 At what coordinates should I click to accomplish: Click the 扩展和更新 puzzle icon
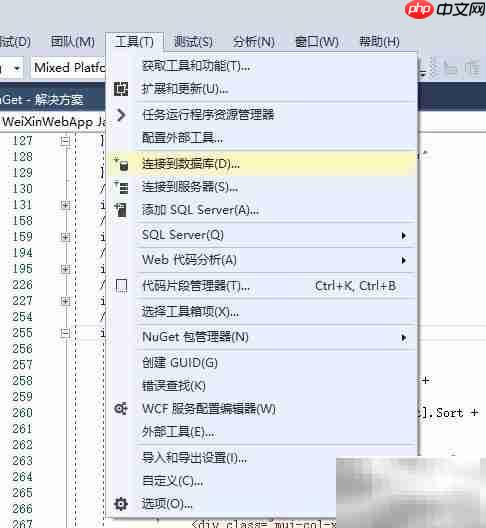[121, 89]
